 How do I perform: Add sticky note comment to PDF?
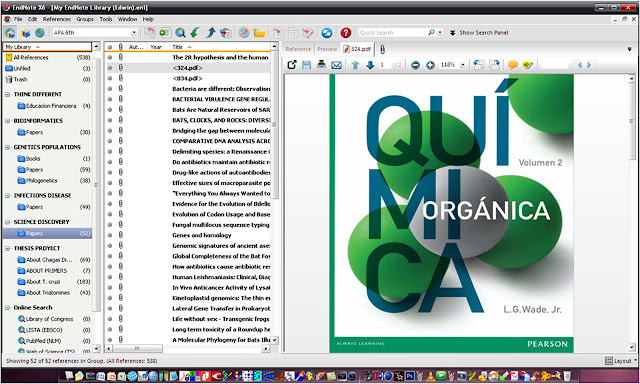pyautogui.click(x=513, y=65)
